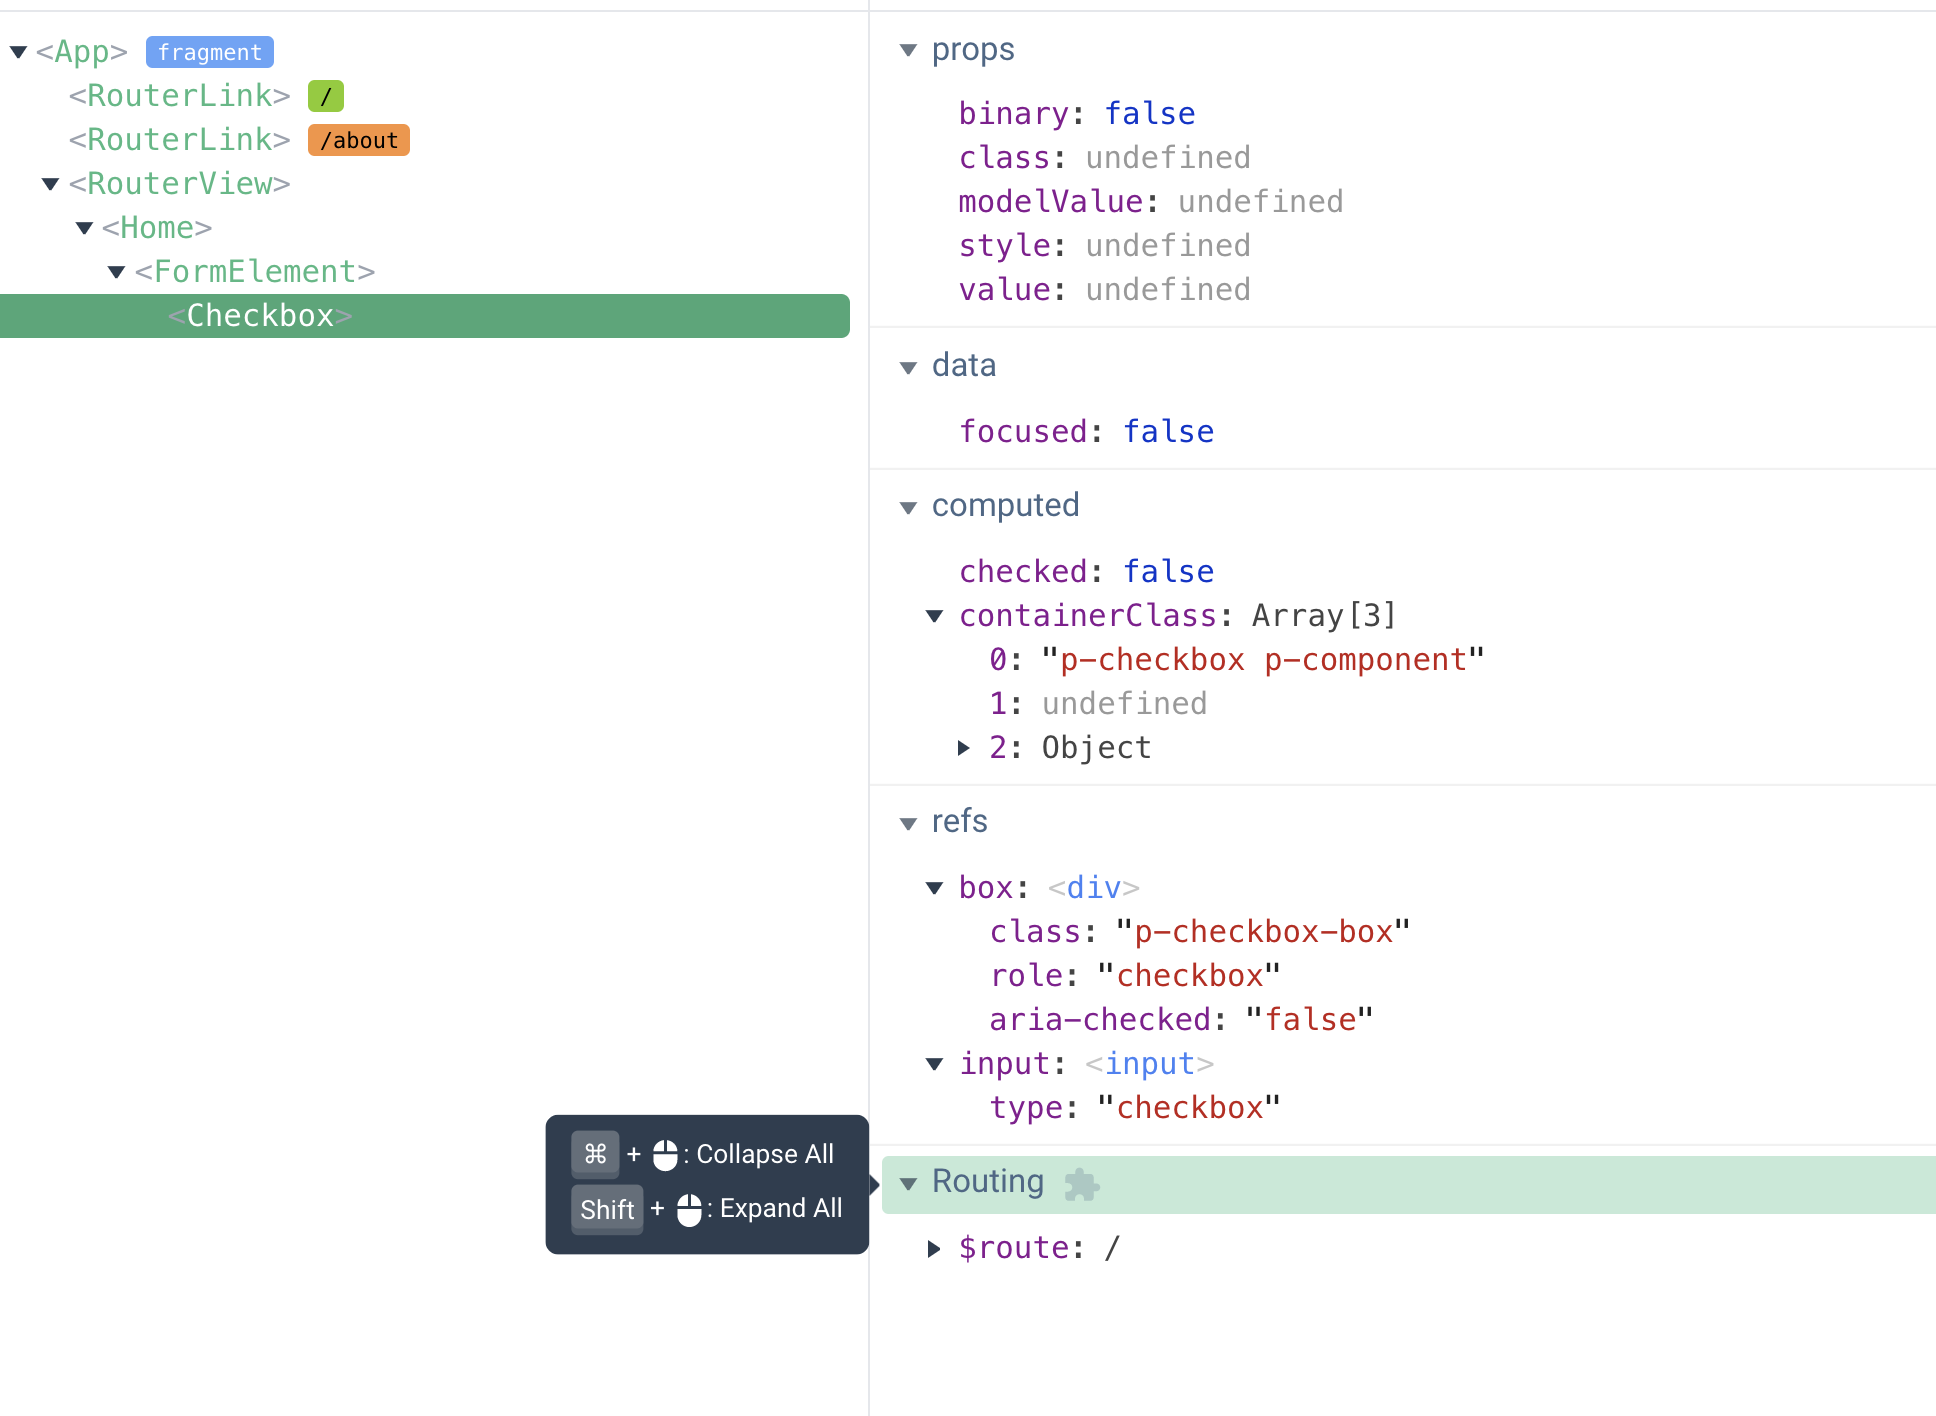This screenshot has height=1416, width=1936.
Task: Collapse the refs section
Action: [x=908, y=823]
